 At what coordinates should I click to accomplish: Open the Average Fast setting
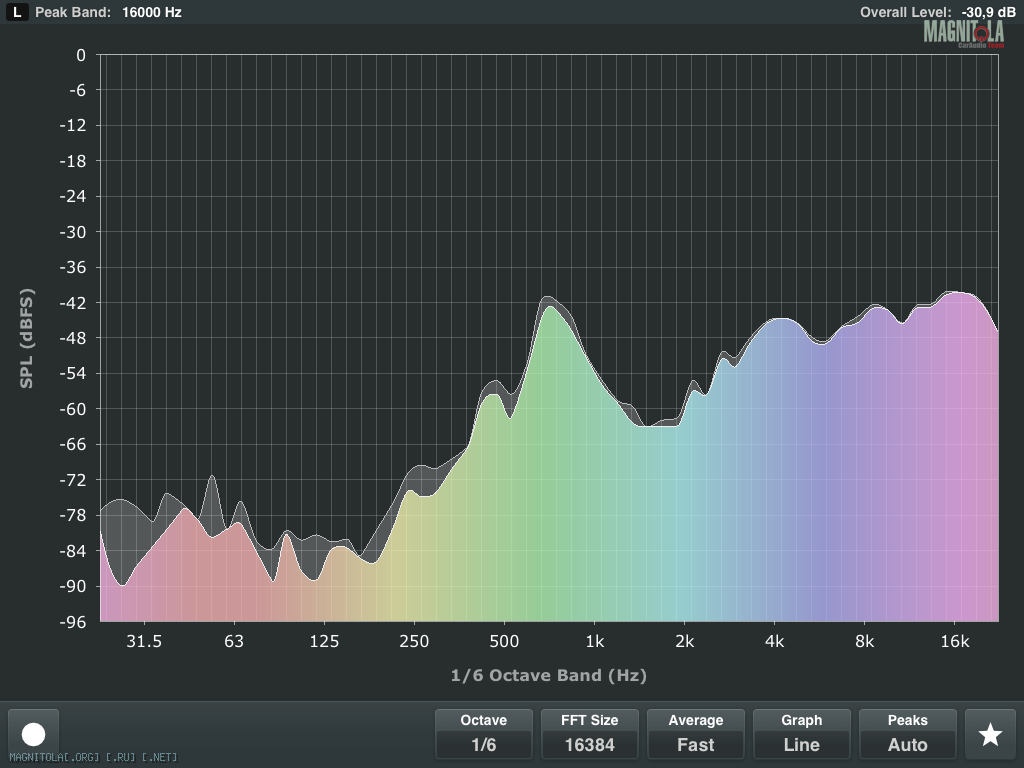pos(696,734)
